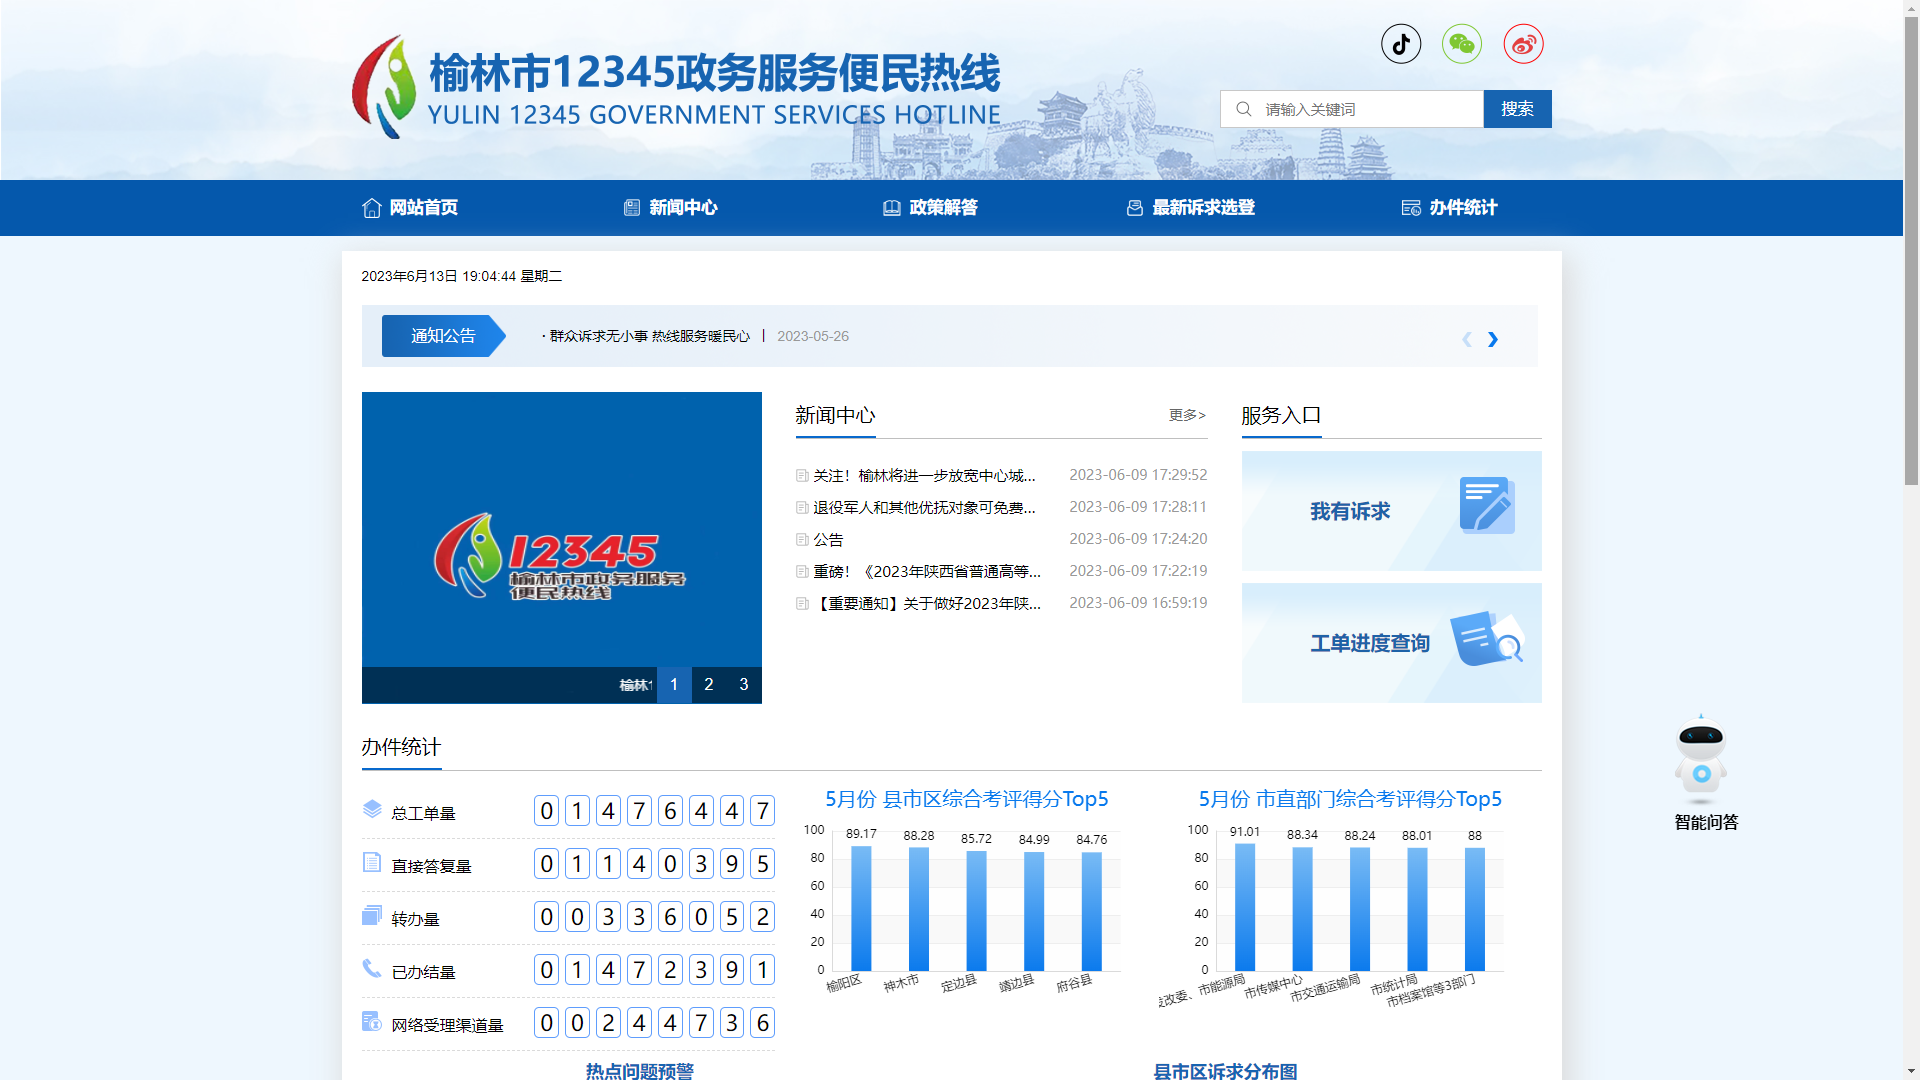Open 工单进度查询 service entry

pyautogui.click(x=1391, y=643)
